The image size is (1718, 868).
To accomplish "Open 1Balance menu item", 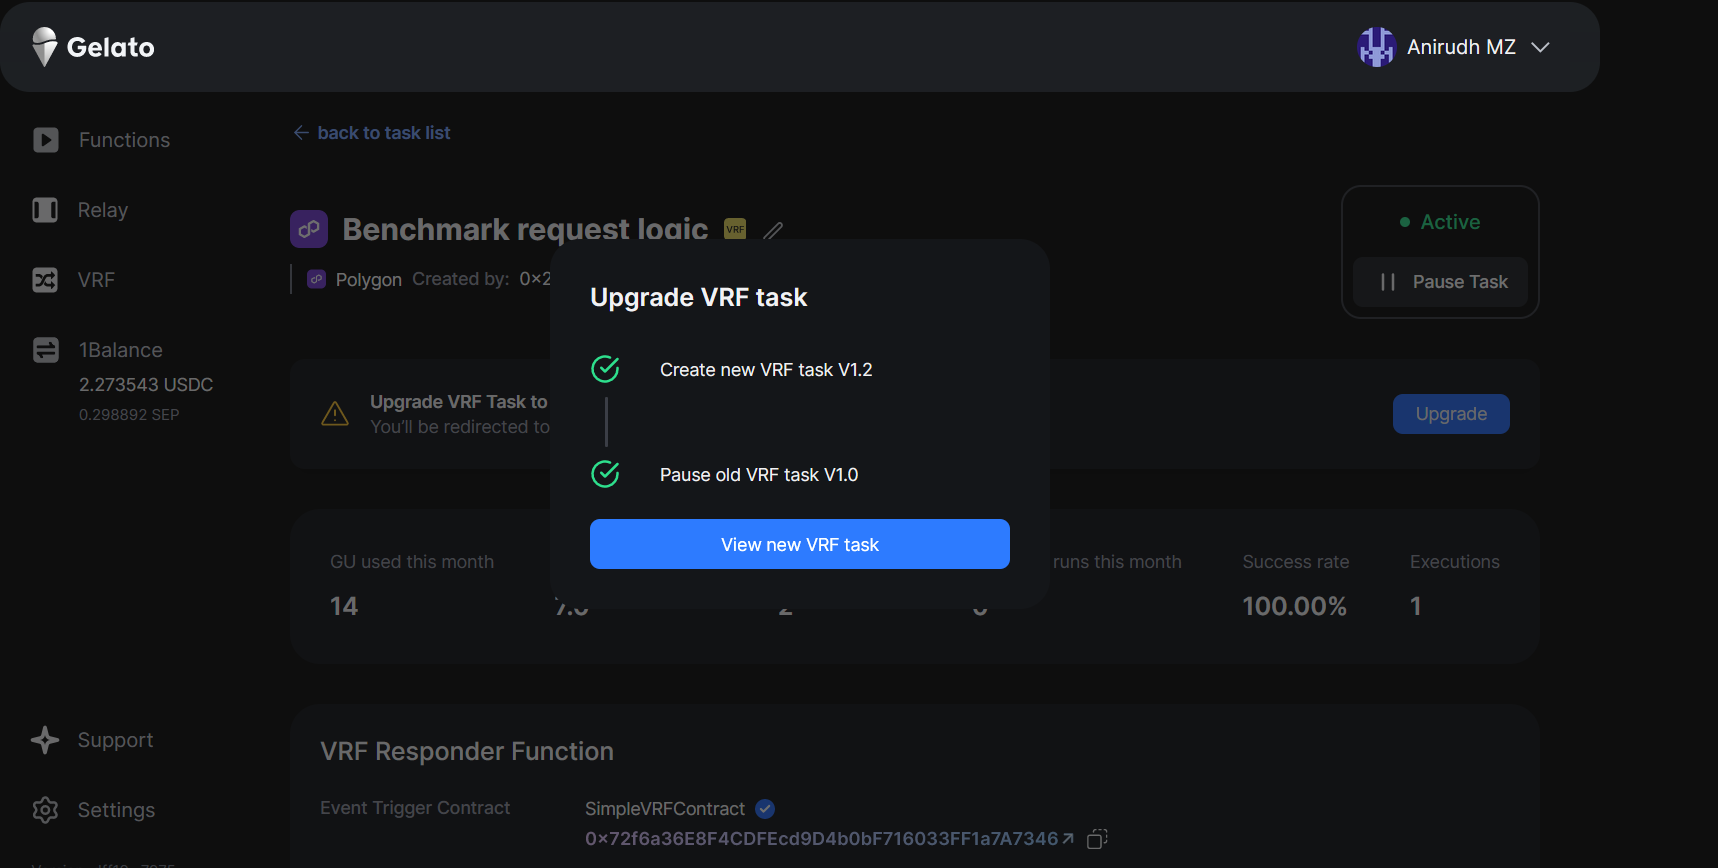I will pos(120,350).
